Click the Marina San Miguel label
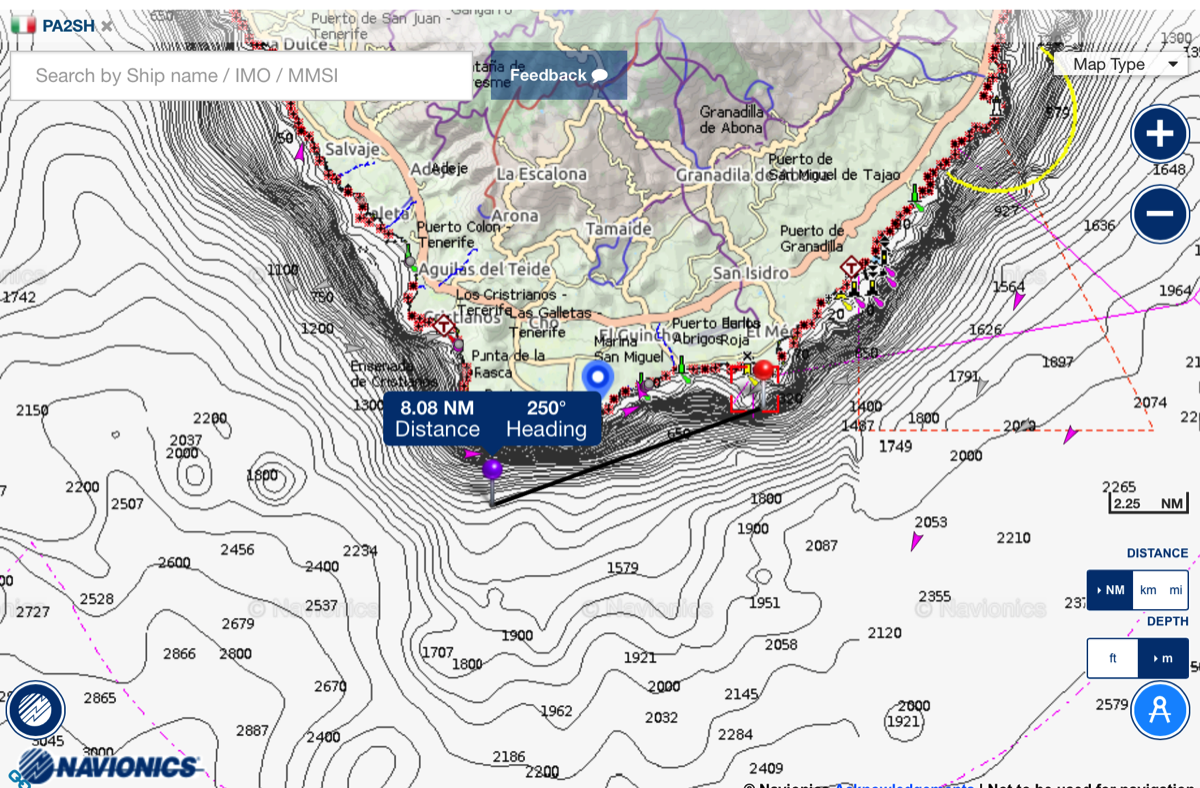The height and width of the screenshot is (788, 1200). point(627,349)
